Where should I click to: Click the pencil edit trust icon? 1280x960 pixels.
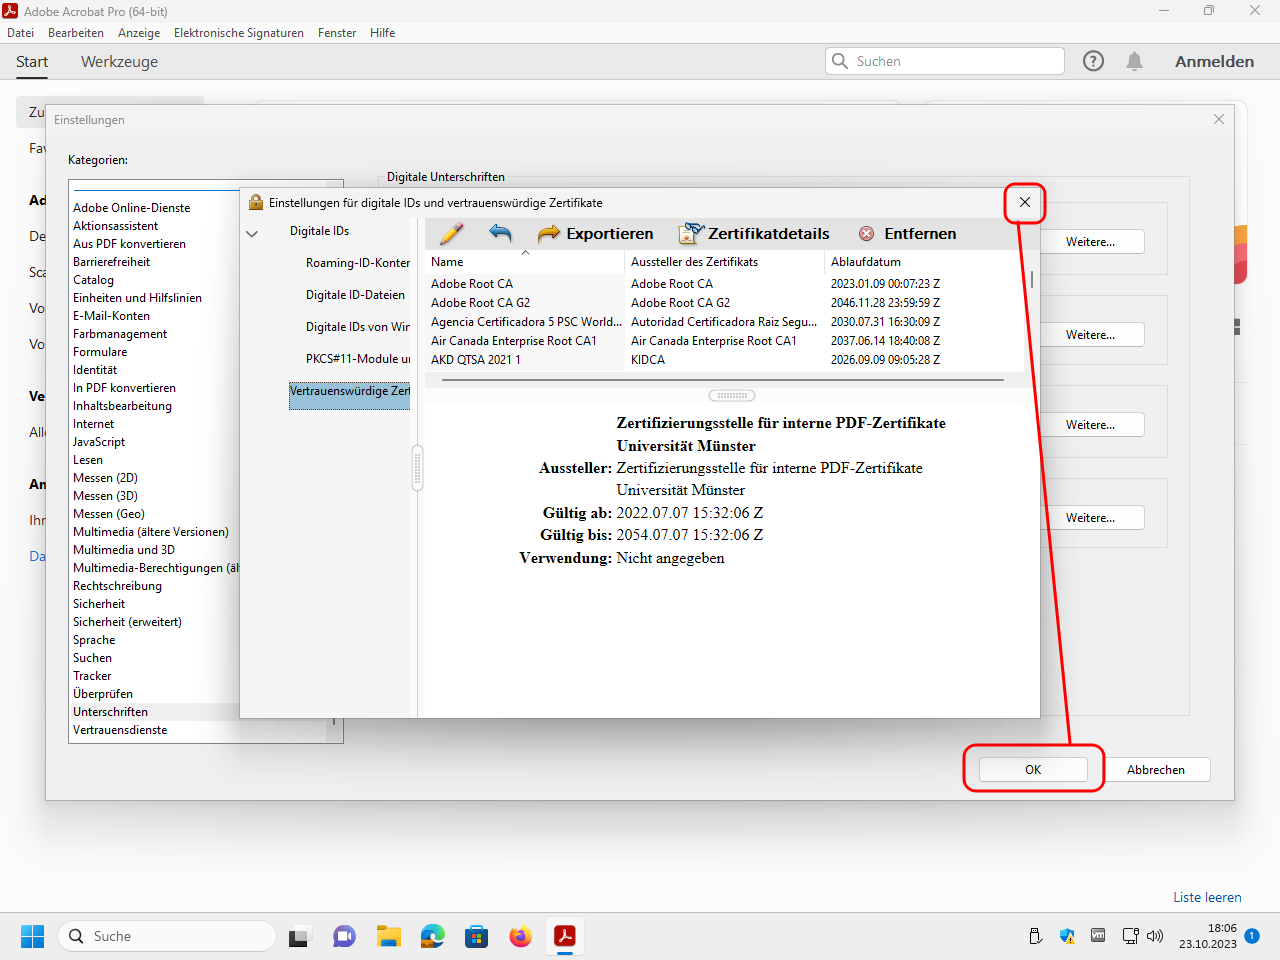(451, 234)
